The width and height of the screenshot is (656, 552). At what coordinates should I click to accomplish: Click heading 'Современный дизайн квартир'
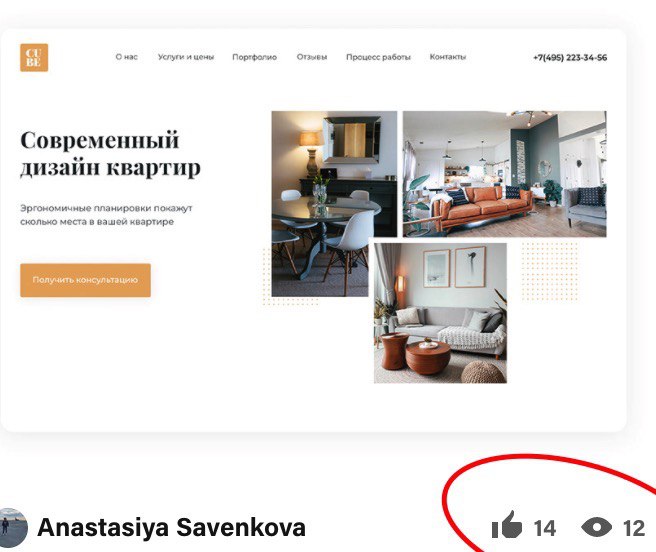[110, 154]
